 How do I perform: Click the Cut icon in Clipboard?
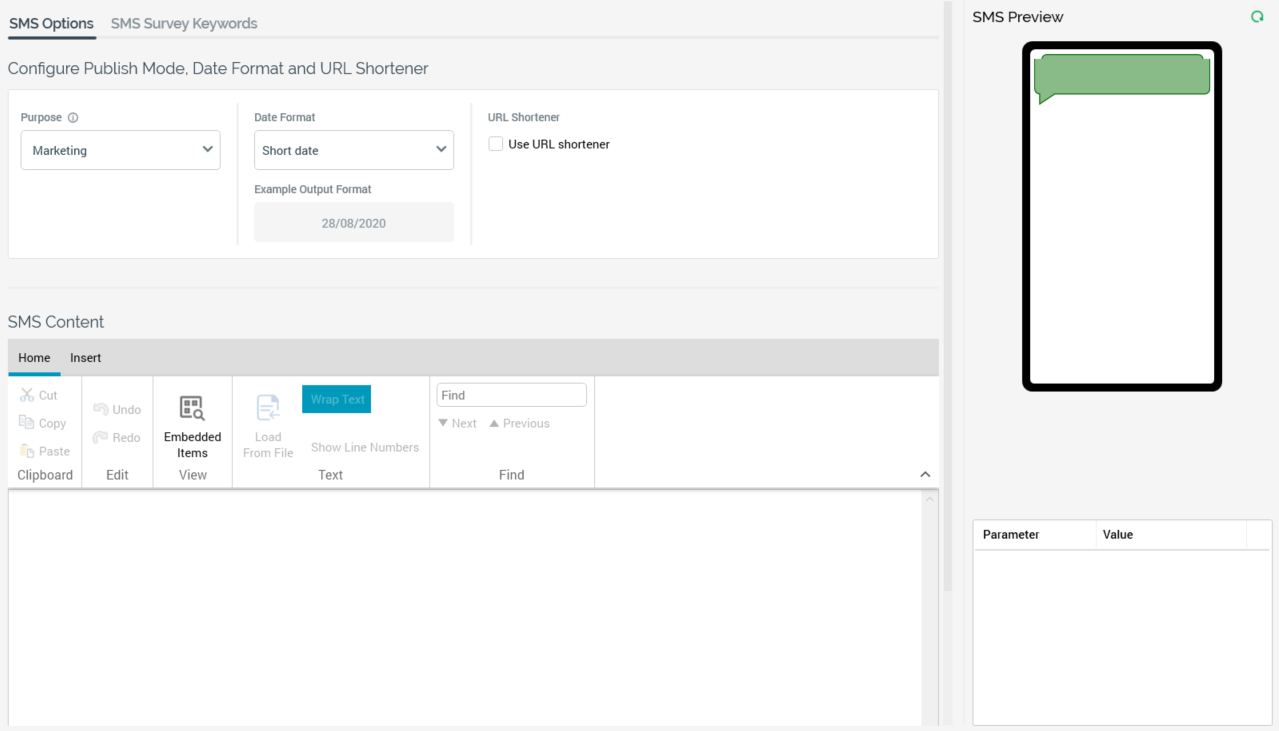tap(27, 395)
